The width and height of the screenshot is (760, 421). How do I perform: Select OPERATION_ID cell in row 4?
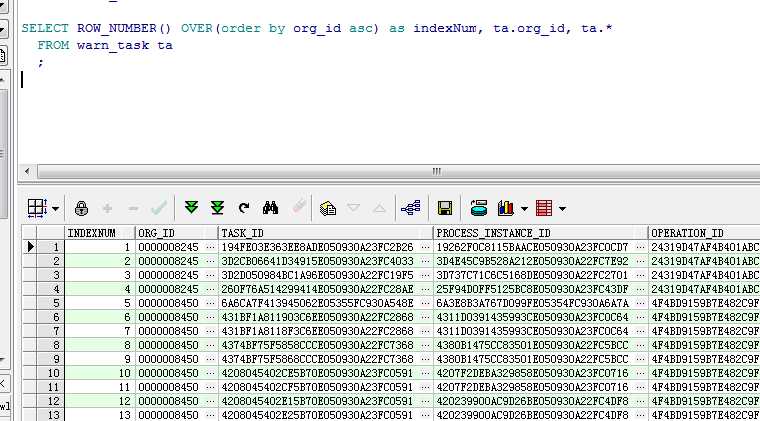tap(704, 289)
